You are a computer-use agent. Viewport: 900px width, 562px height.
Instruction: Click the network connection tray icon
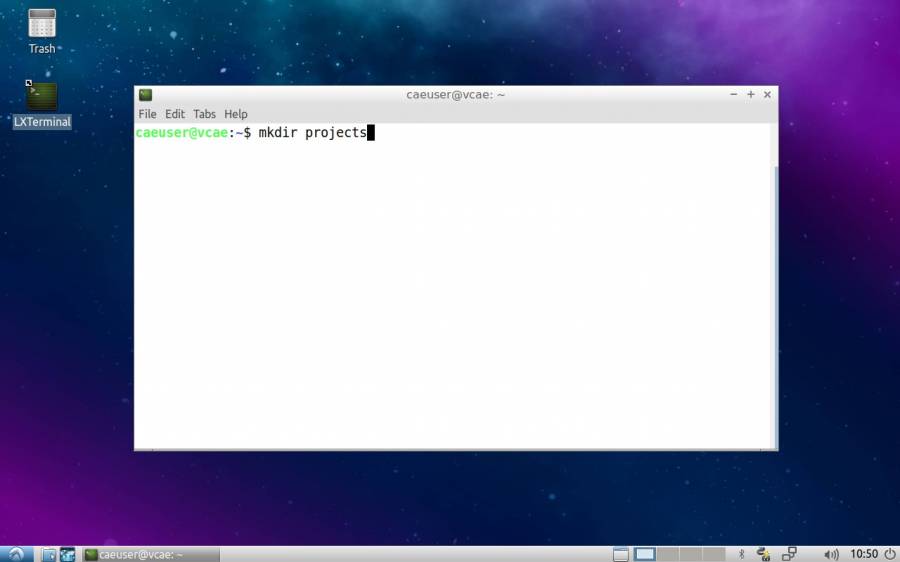(x=789, y=554)
